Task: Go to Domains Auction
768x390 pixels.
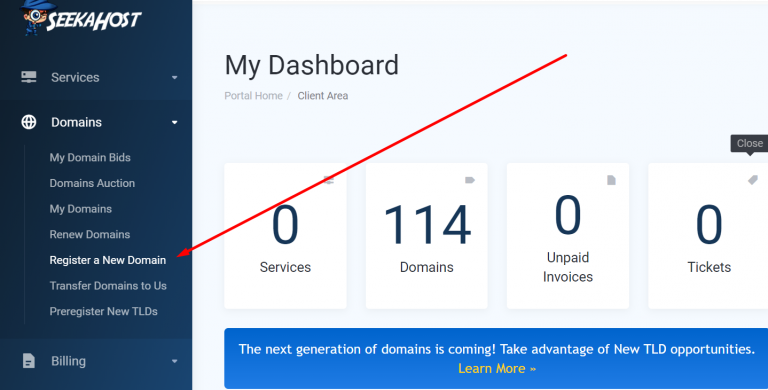Action: 92,183
